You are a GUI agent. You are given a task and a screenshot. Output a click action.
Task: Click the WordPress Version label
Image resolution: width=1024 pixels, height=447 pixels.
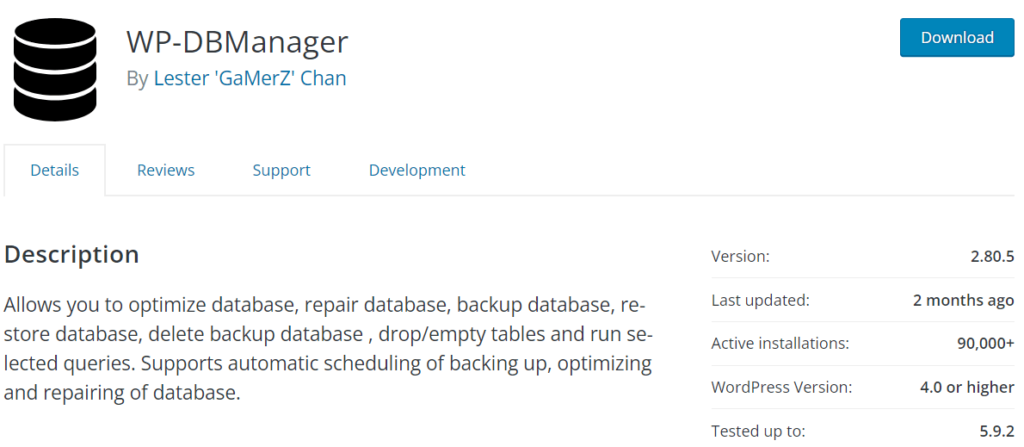(x=781, y=387)
